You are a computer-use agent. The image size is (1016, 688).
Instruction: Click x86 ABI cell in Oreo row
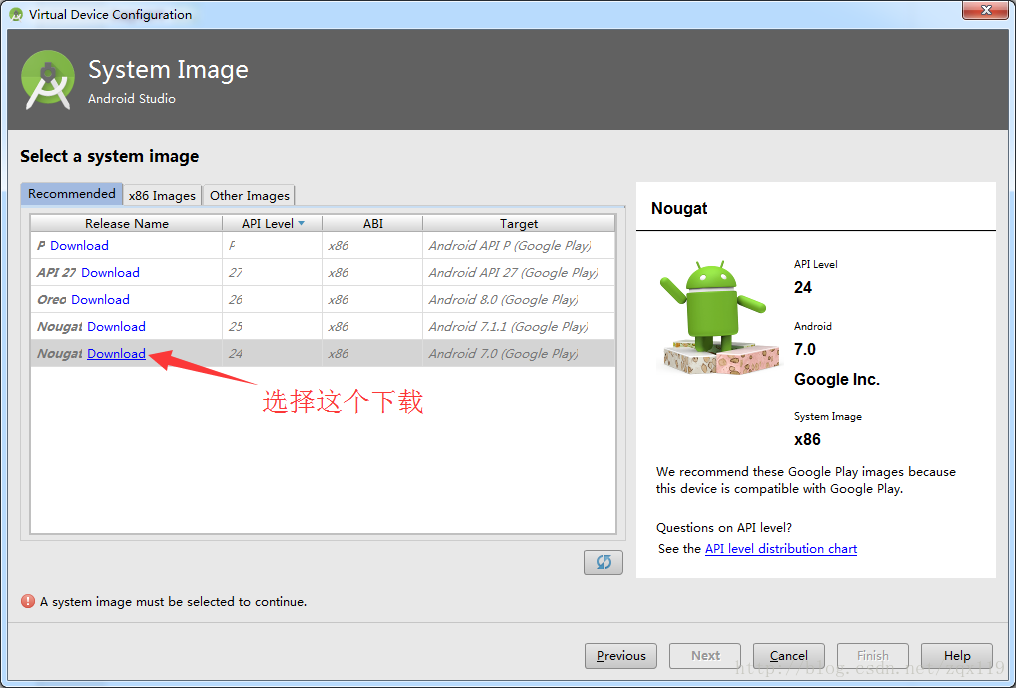click(373, 300)
